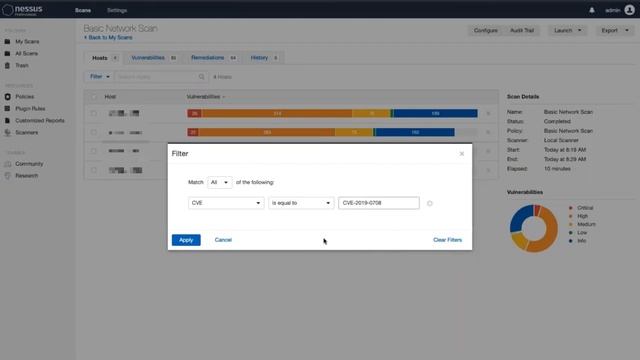640x360 pixels.
Task: Open the Scans top menu
Action: [x=83, y=10]
